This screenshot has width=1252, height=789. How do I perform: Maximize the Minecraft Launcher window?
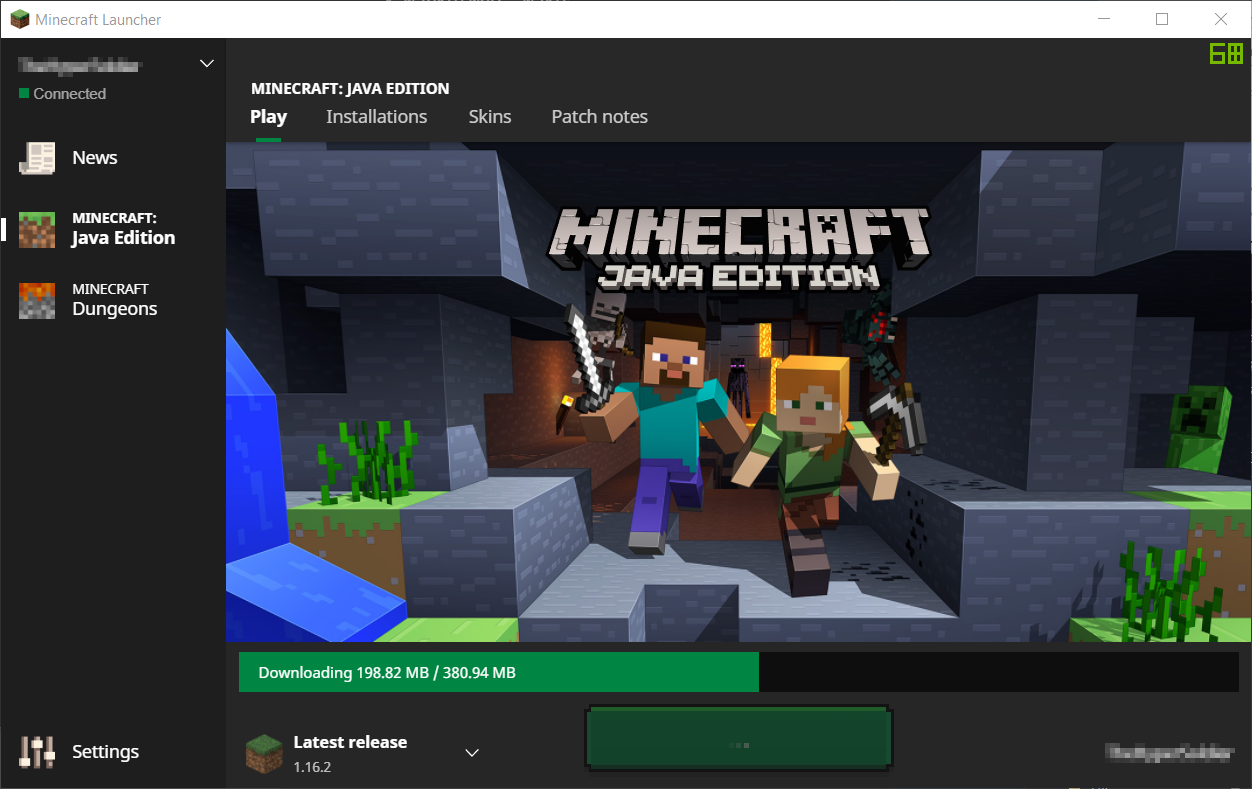(1162, 19)
